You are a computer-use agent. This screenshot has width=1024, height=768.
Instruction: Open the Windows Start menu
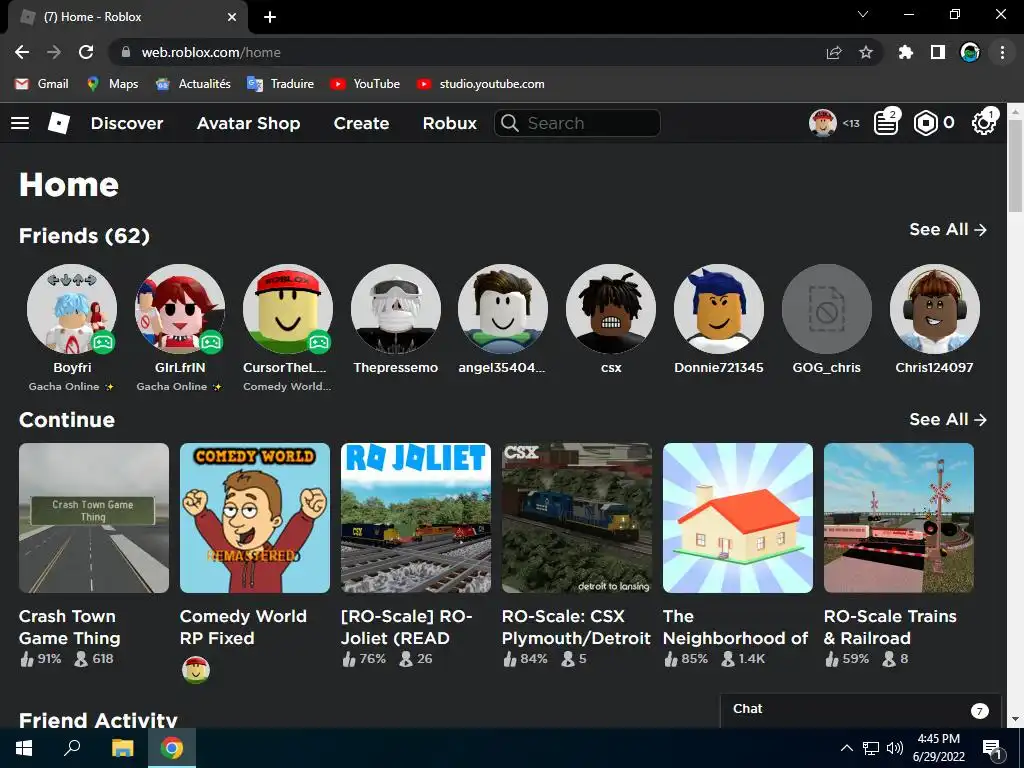coord(24,748)
